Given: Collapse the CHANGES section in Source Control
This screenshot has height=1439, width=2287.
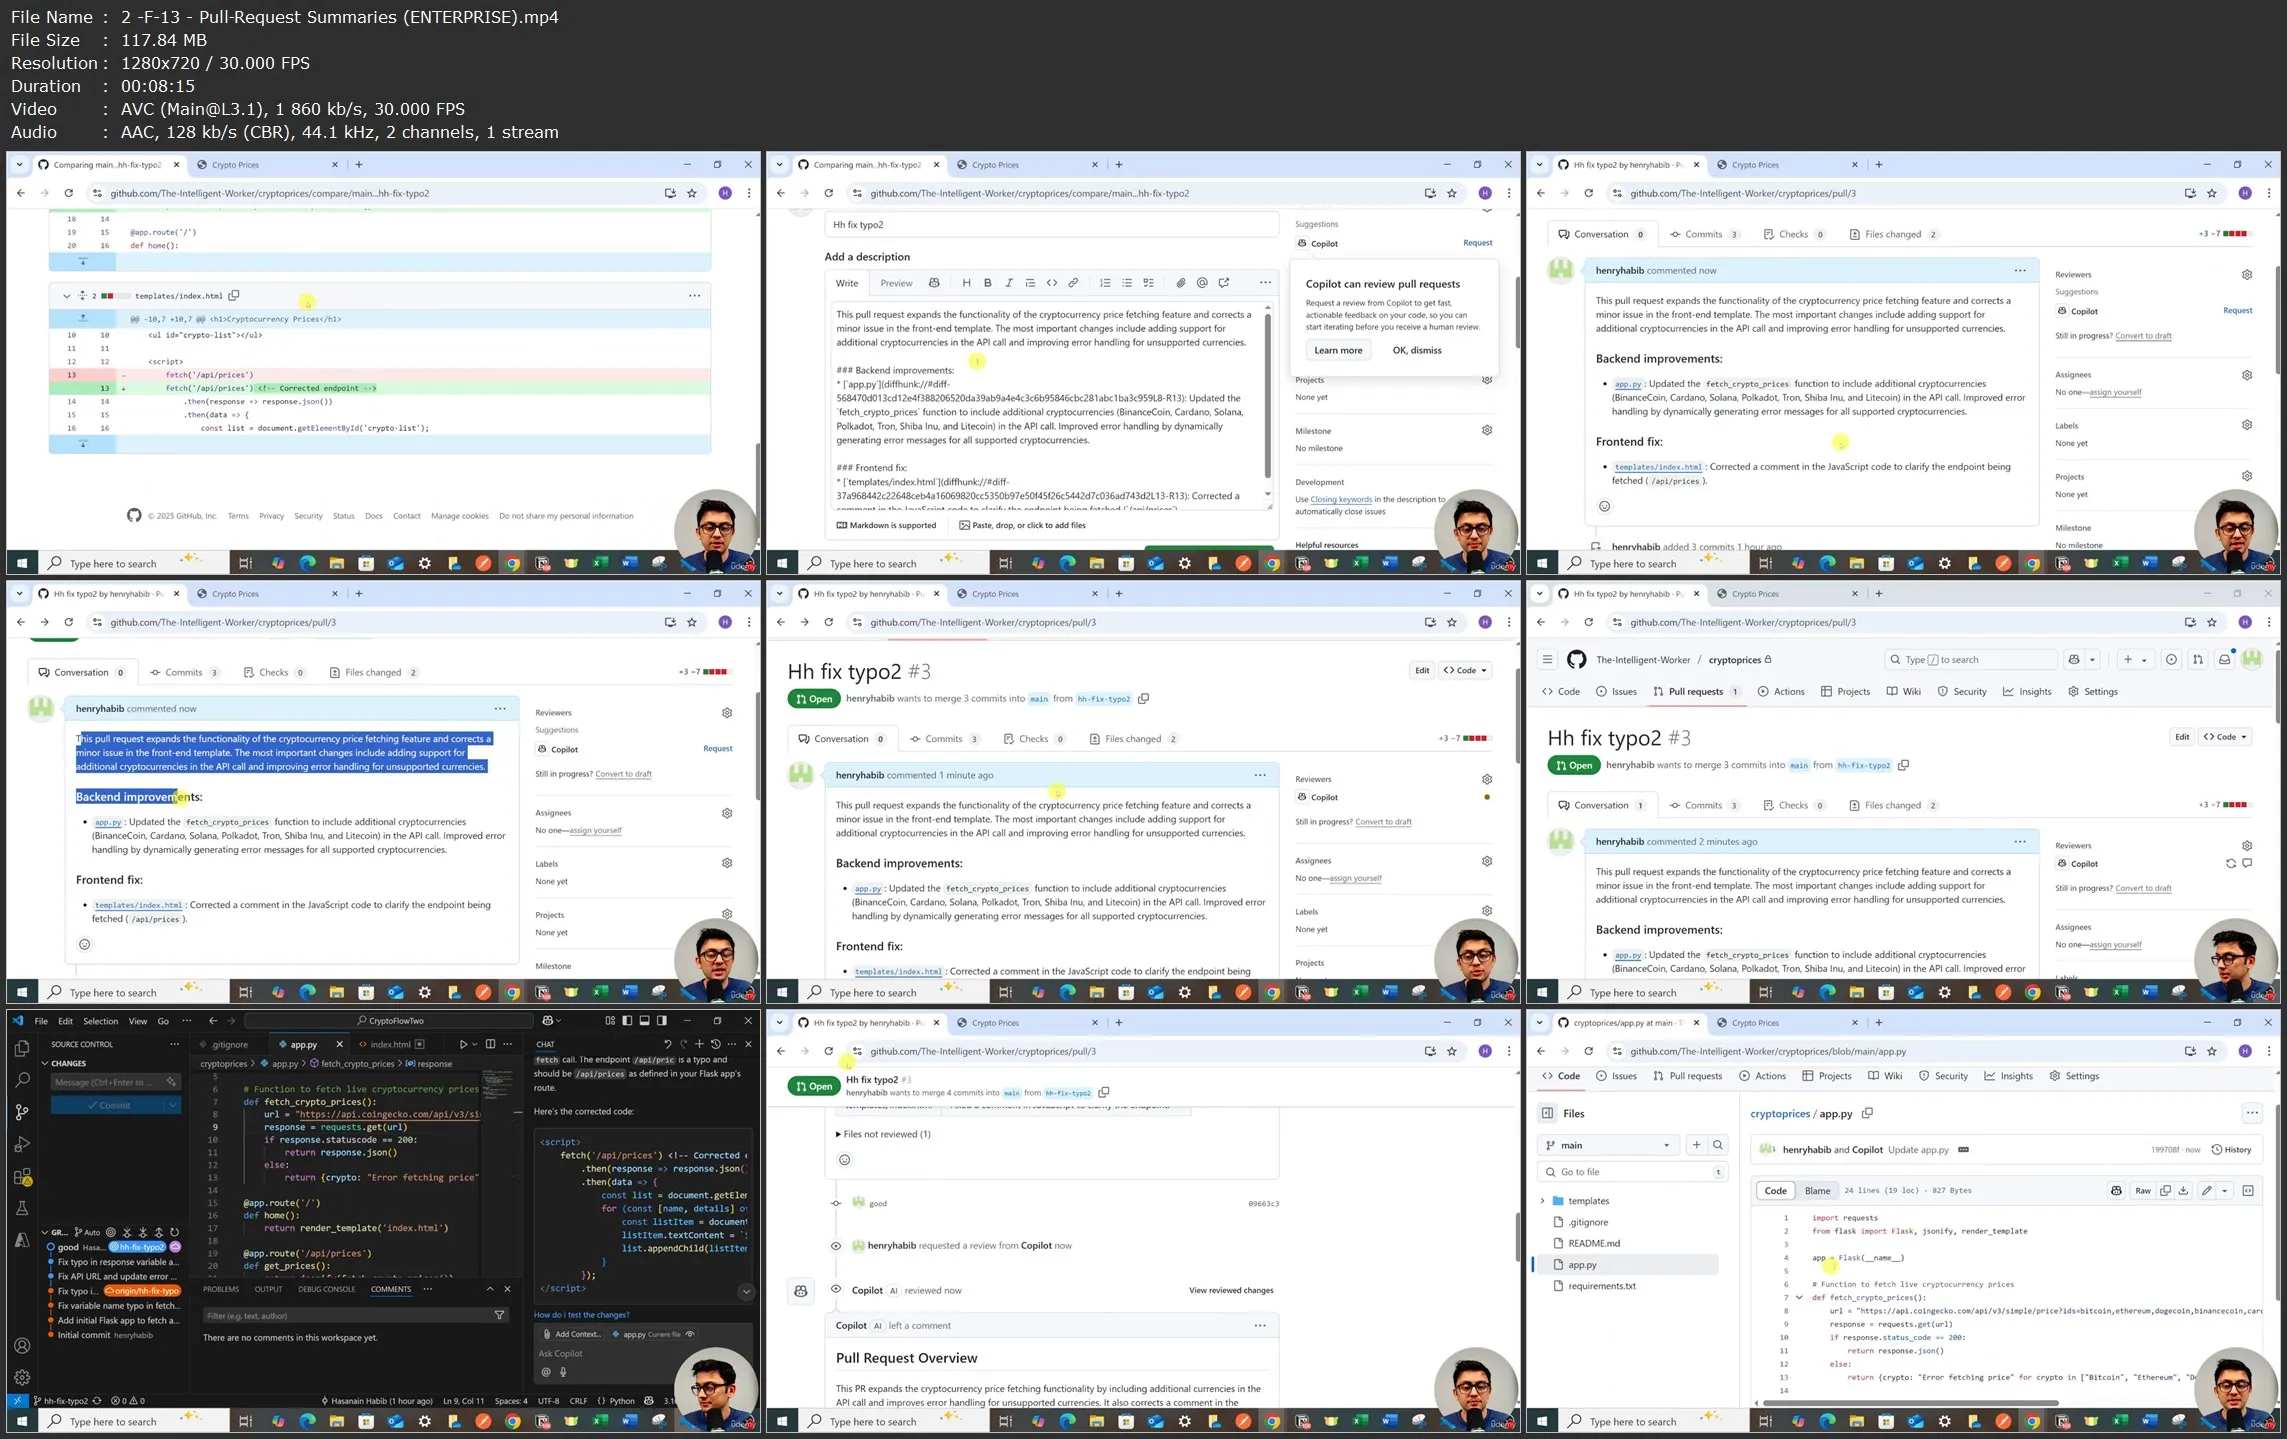Looking at the screenshot, I should [45, 1064].
